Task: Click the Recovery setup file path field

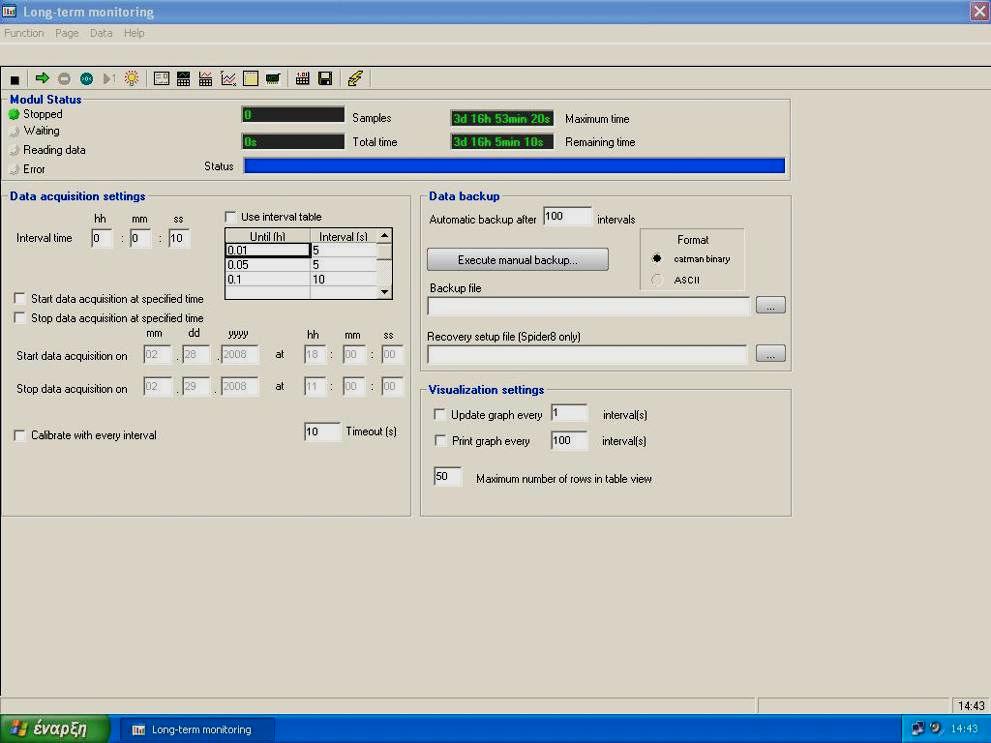Action: [587, 354]
